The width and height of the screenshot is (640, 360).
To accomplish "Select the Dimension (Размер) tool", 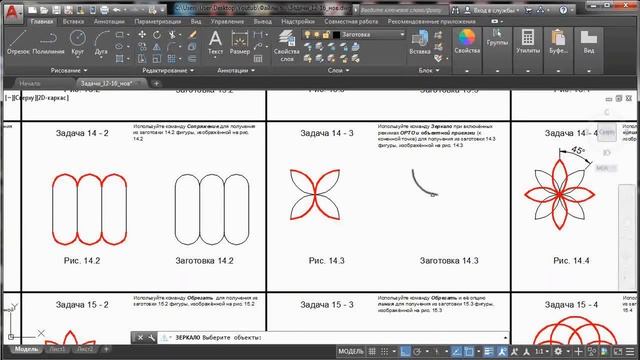I will [x=240, y=43].
